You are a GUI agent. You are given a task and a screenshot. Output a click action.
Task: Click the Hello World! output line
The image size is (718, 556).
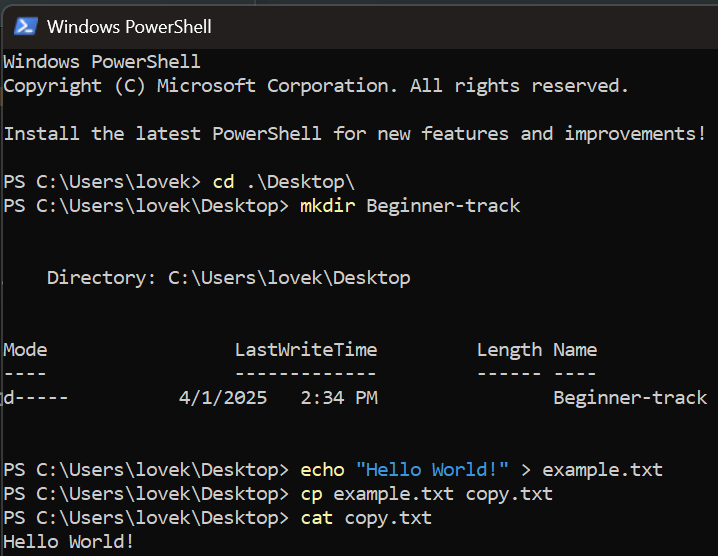pyautogui.click(x=69, y=542)
